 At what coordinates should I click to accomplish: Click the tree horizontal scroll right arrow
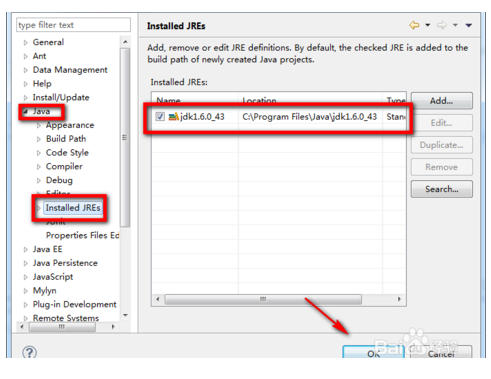(x=113, y=327)
